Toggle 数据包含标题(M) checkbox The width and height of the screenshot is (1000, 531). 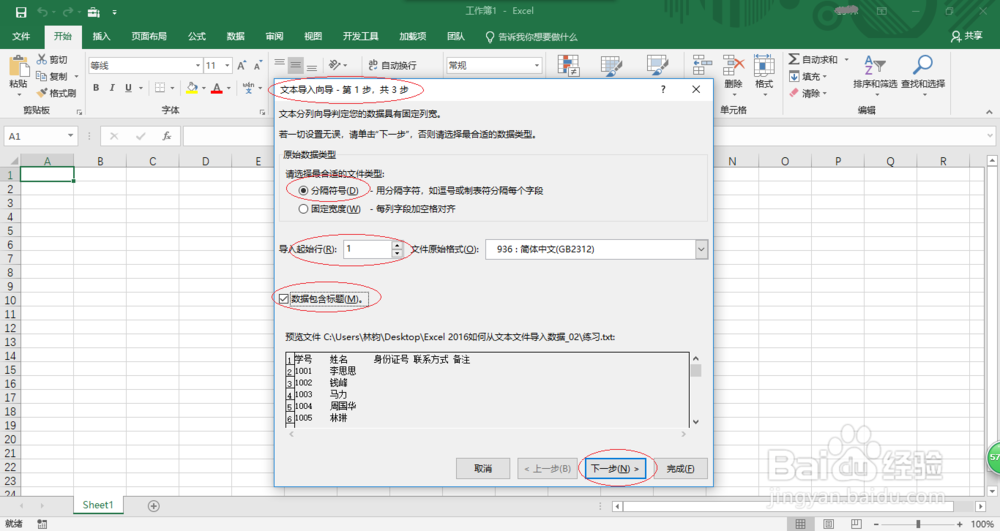[284, 299]
